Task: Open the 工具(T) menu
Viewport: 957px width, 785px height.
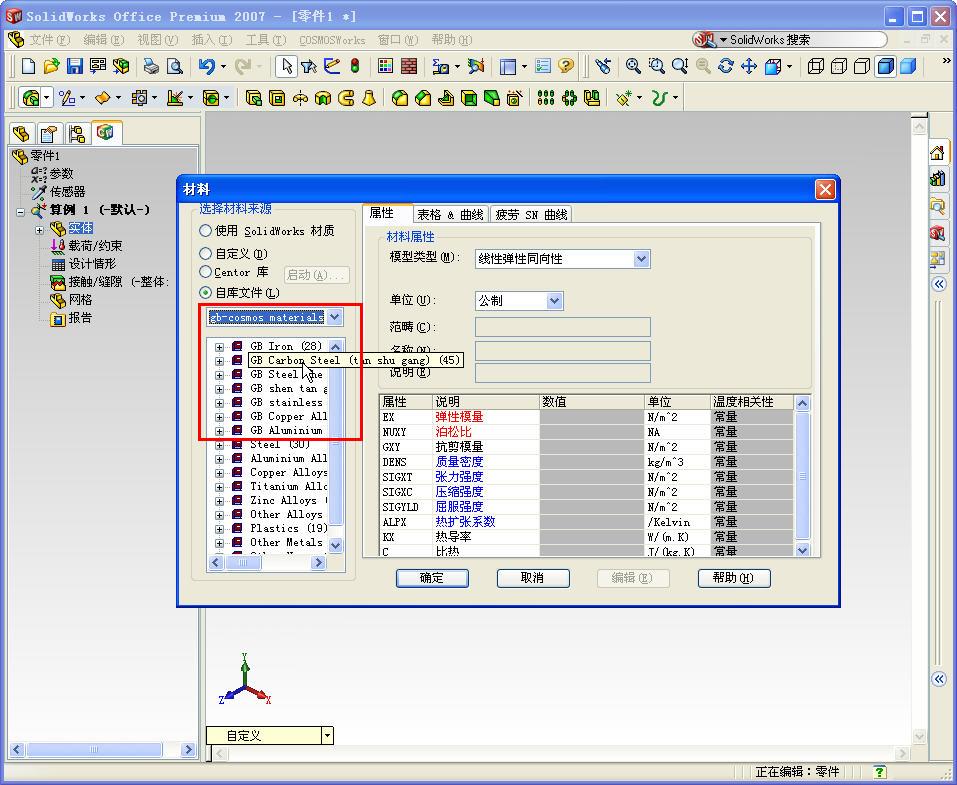Action: [265, 40]
